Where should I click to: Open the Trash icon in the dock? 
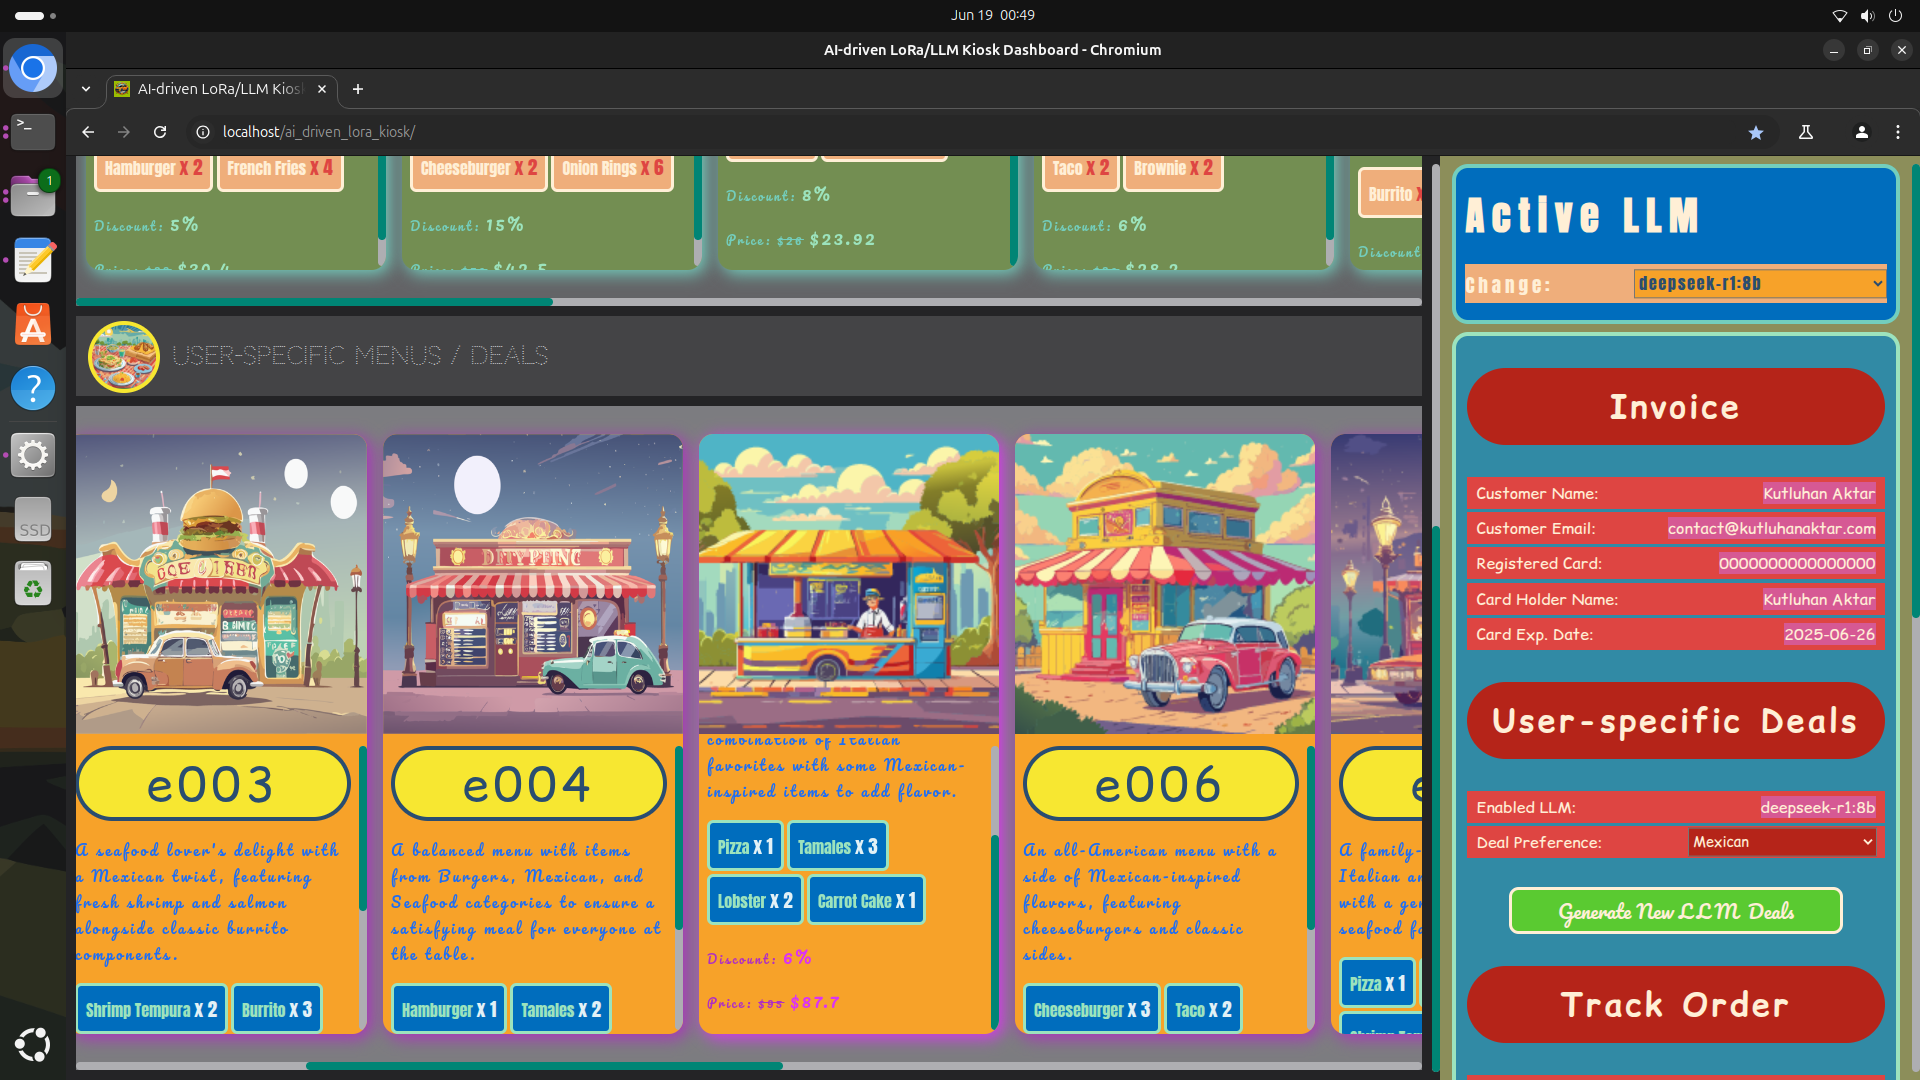(33, 583)
